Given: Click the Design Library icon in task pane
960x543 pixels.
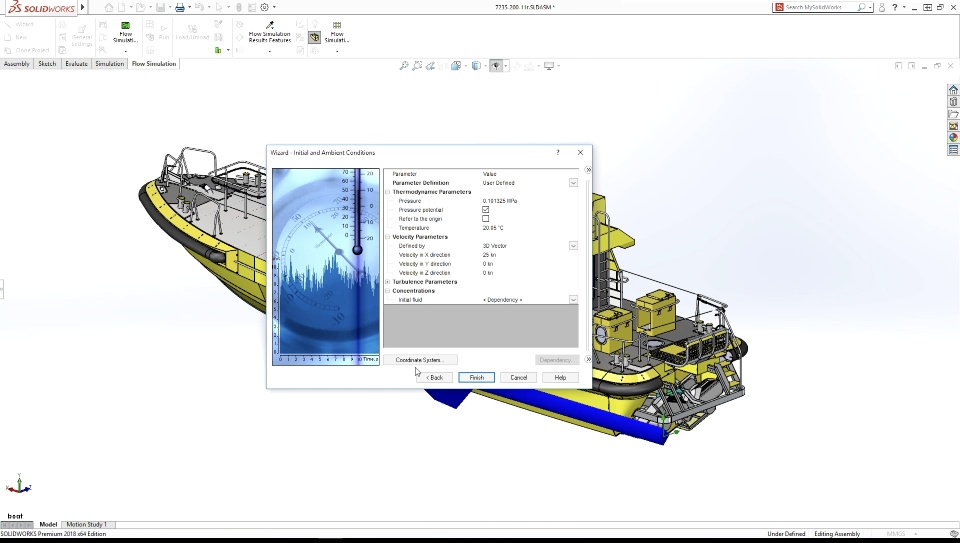Looking at the screenshot, I should (953, 102).
